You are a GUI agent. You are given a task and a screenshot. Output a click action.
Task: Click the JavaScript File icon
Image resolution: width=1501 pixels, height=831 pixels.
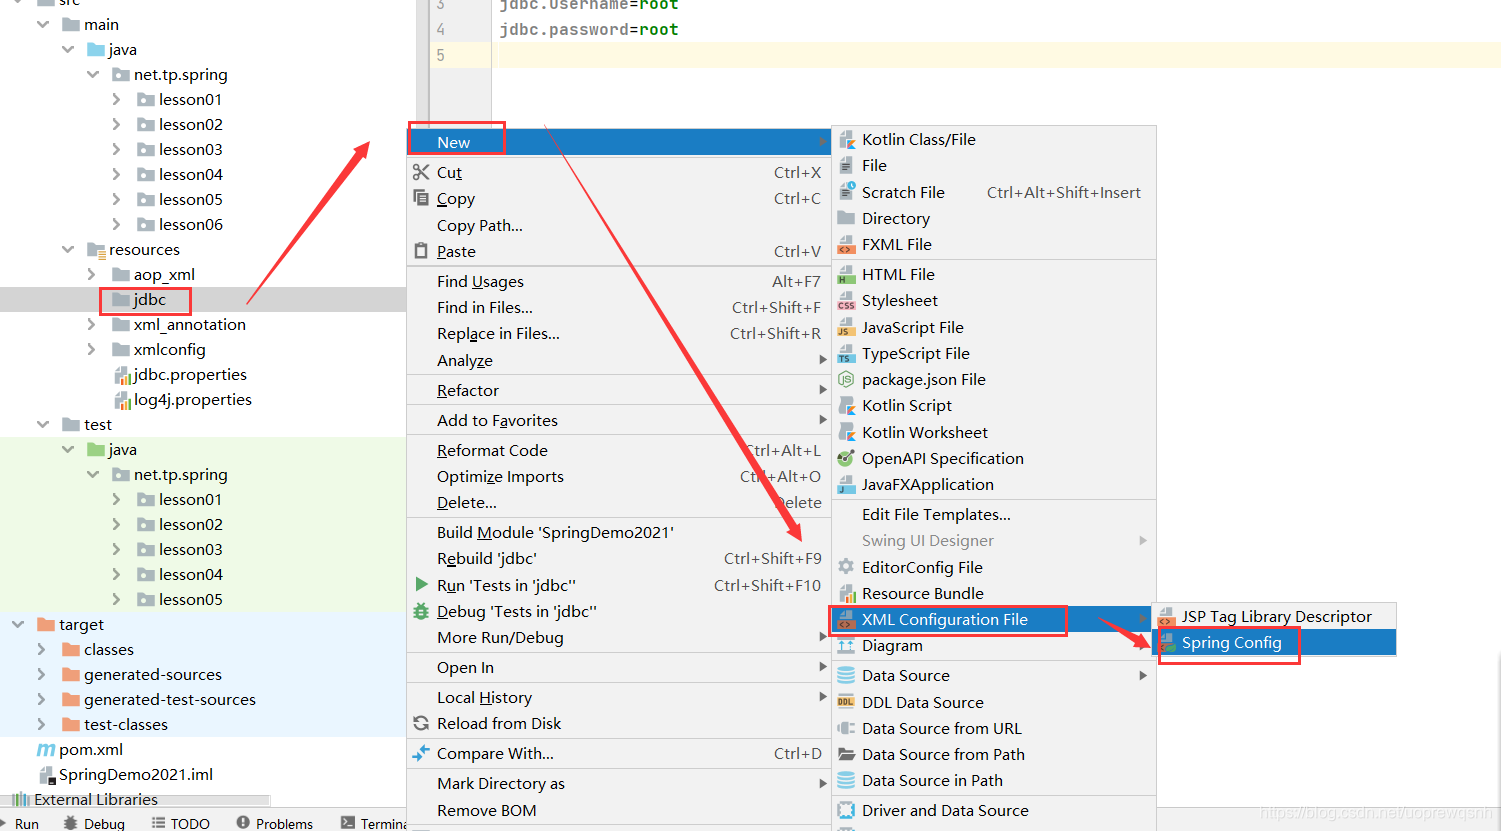[846, 328]
